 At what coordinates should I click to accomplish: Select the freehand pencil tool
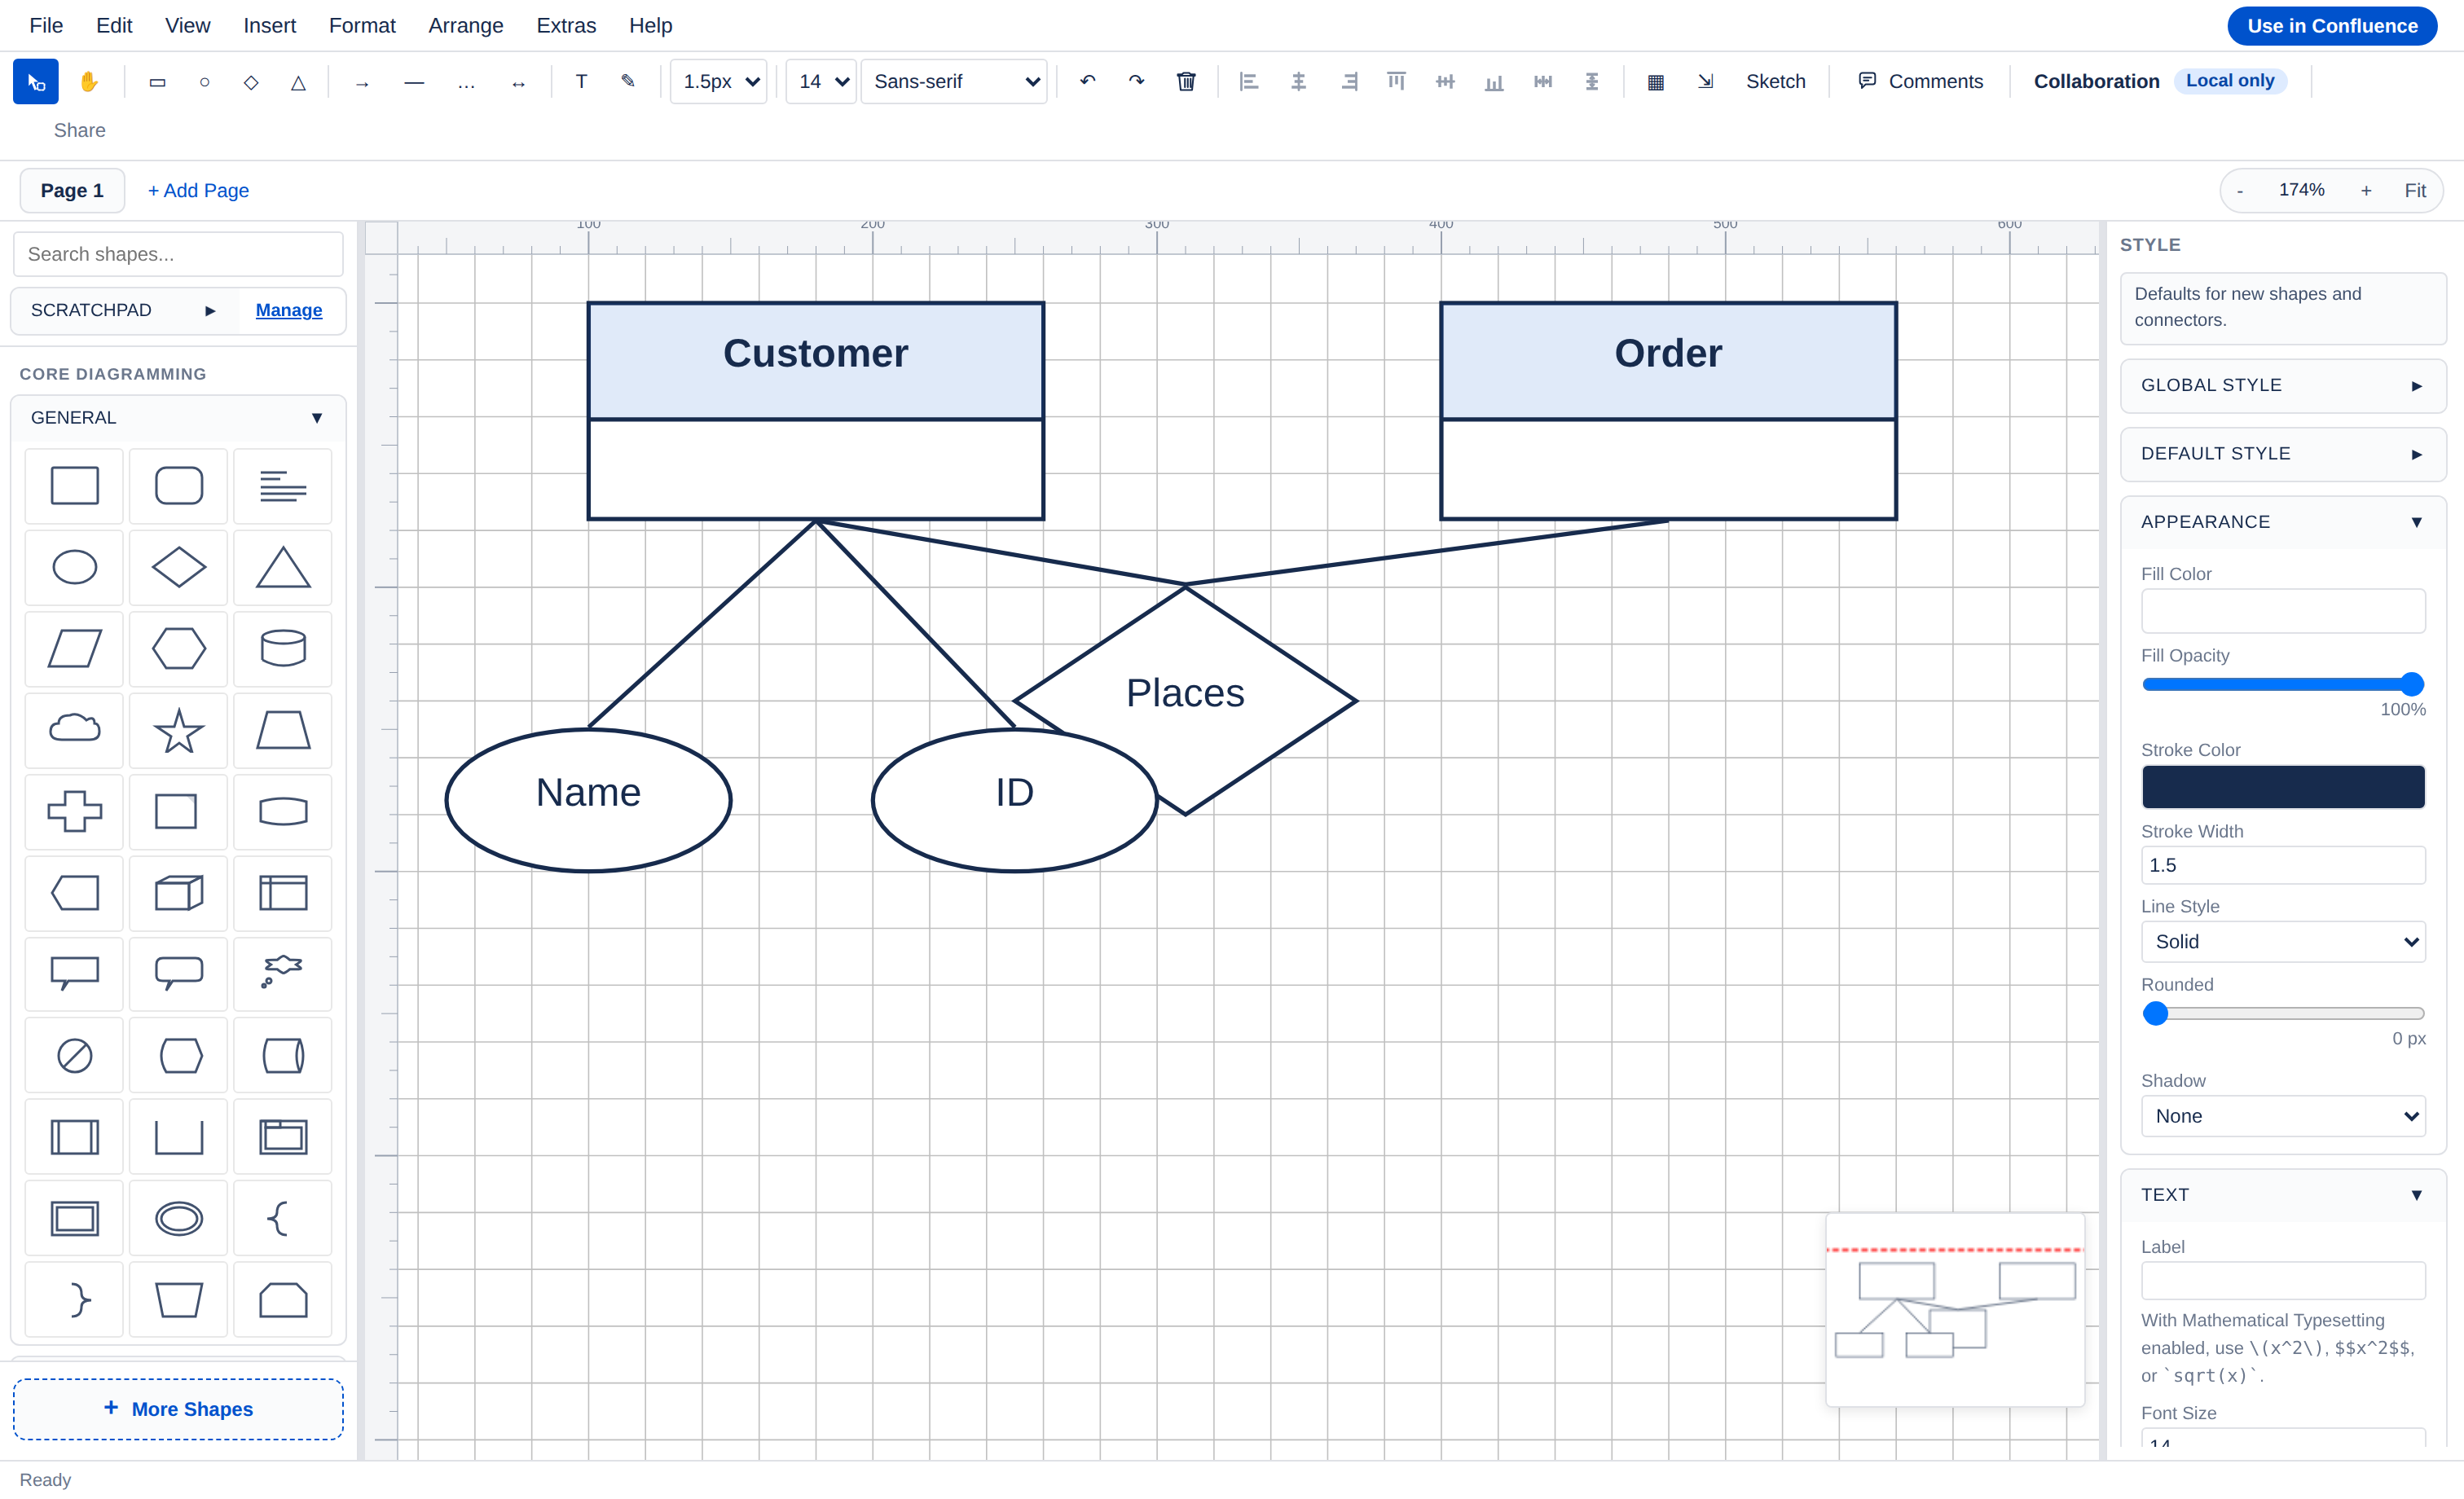click(628, 82)
